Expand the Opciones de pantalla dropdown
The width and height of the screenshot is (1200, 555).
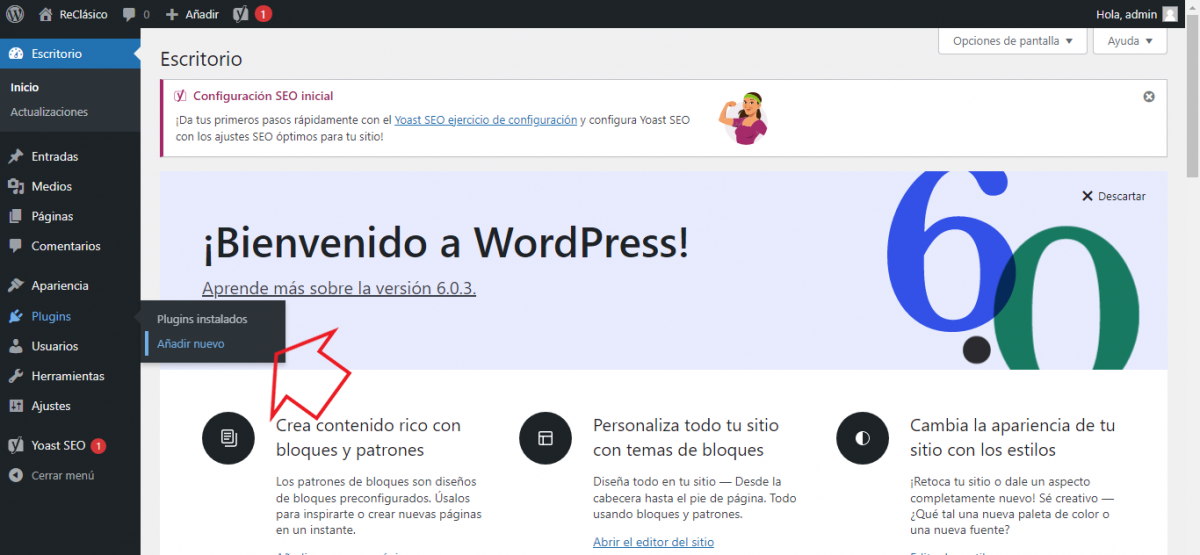pyautogui.click(x=1012, y=41)
